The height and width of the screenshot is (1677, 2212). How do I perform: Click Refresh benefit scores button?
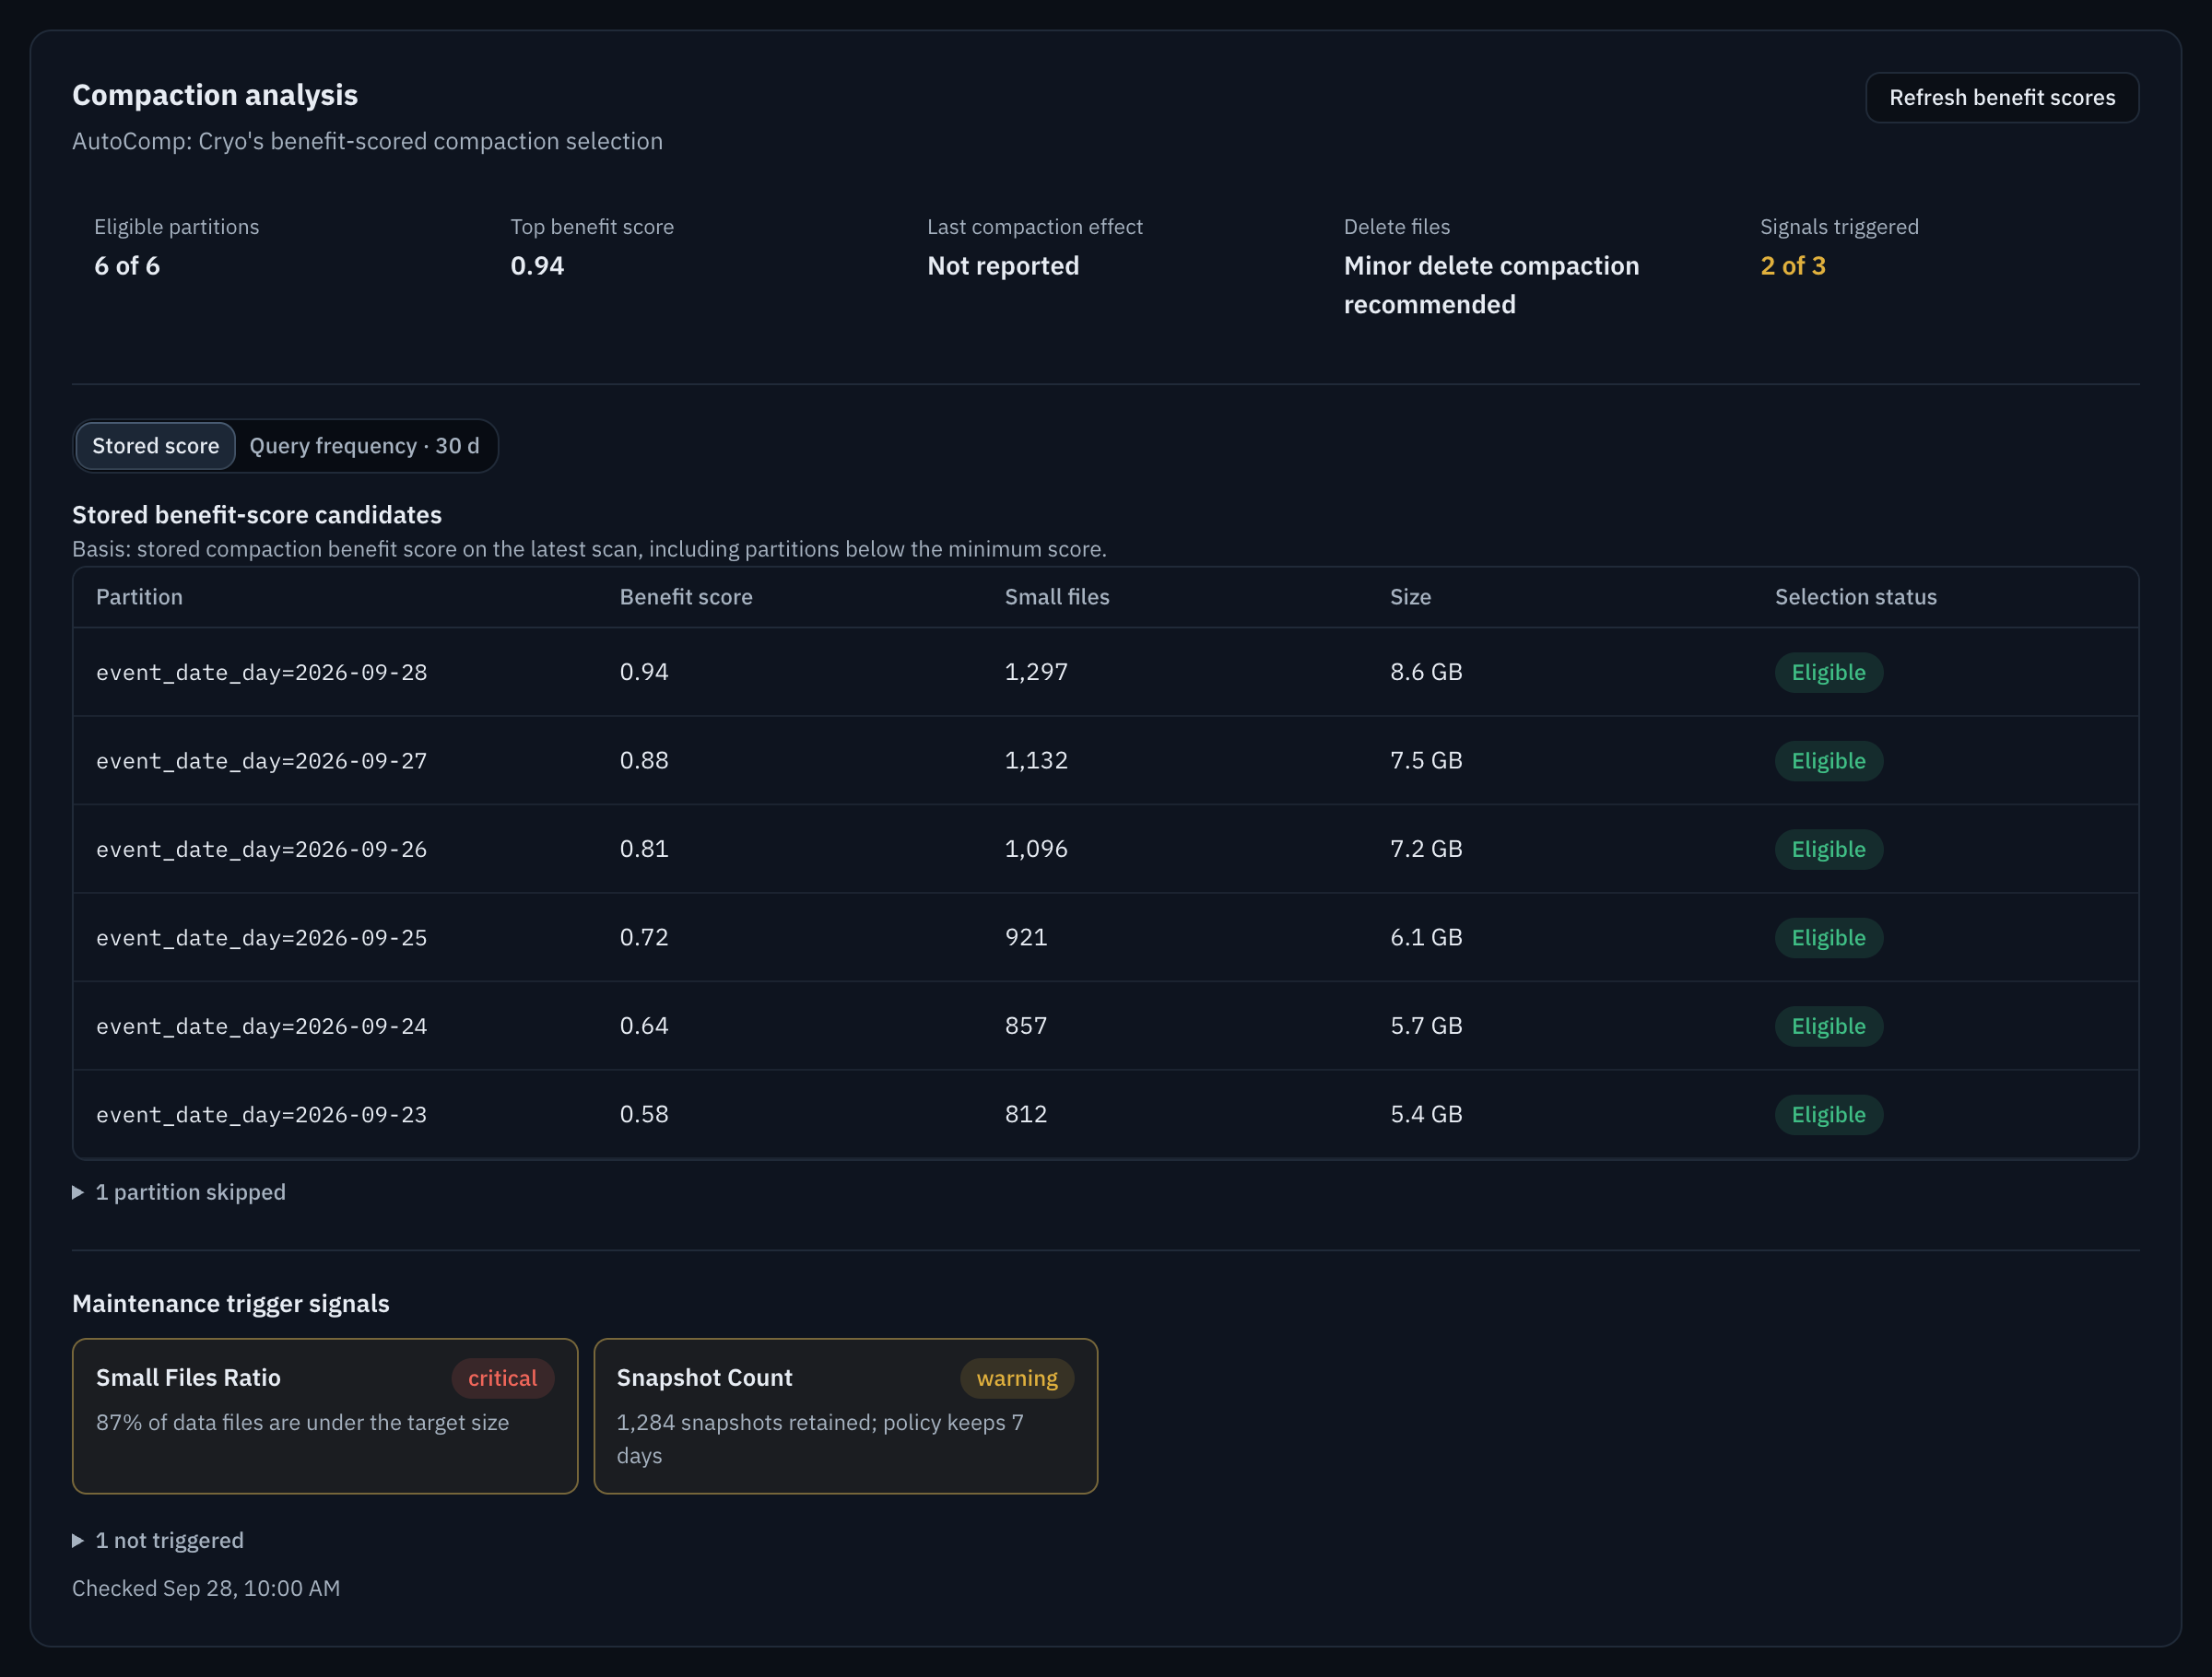pyautogui.click(x=2001, y=97)
